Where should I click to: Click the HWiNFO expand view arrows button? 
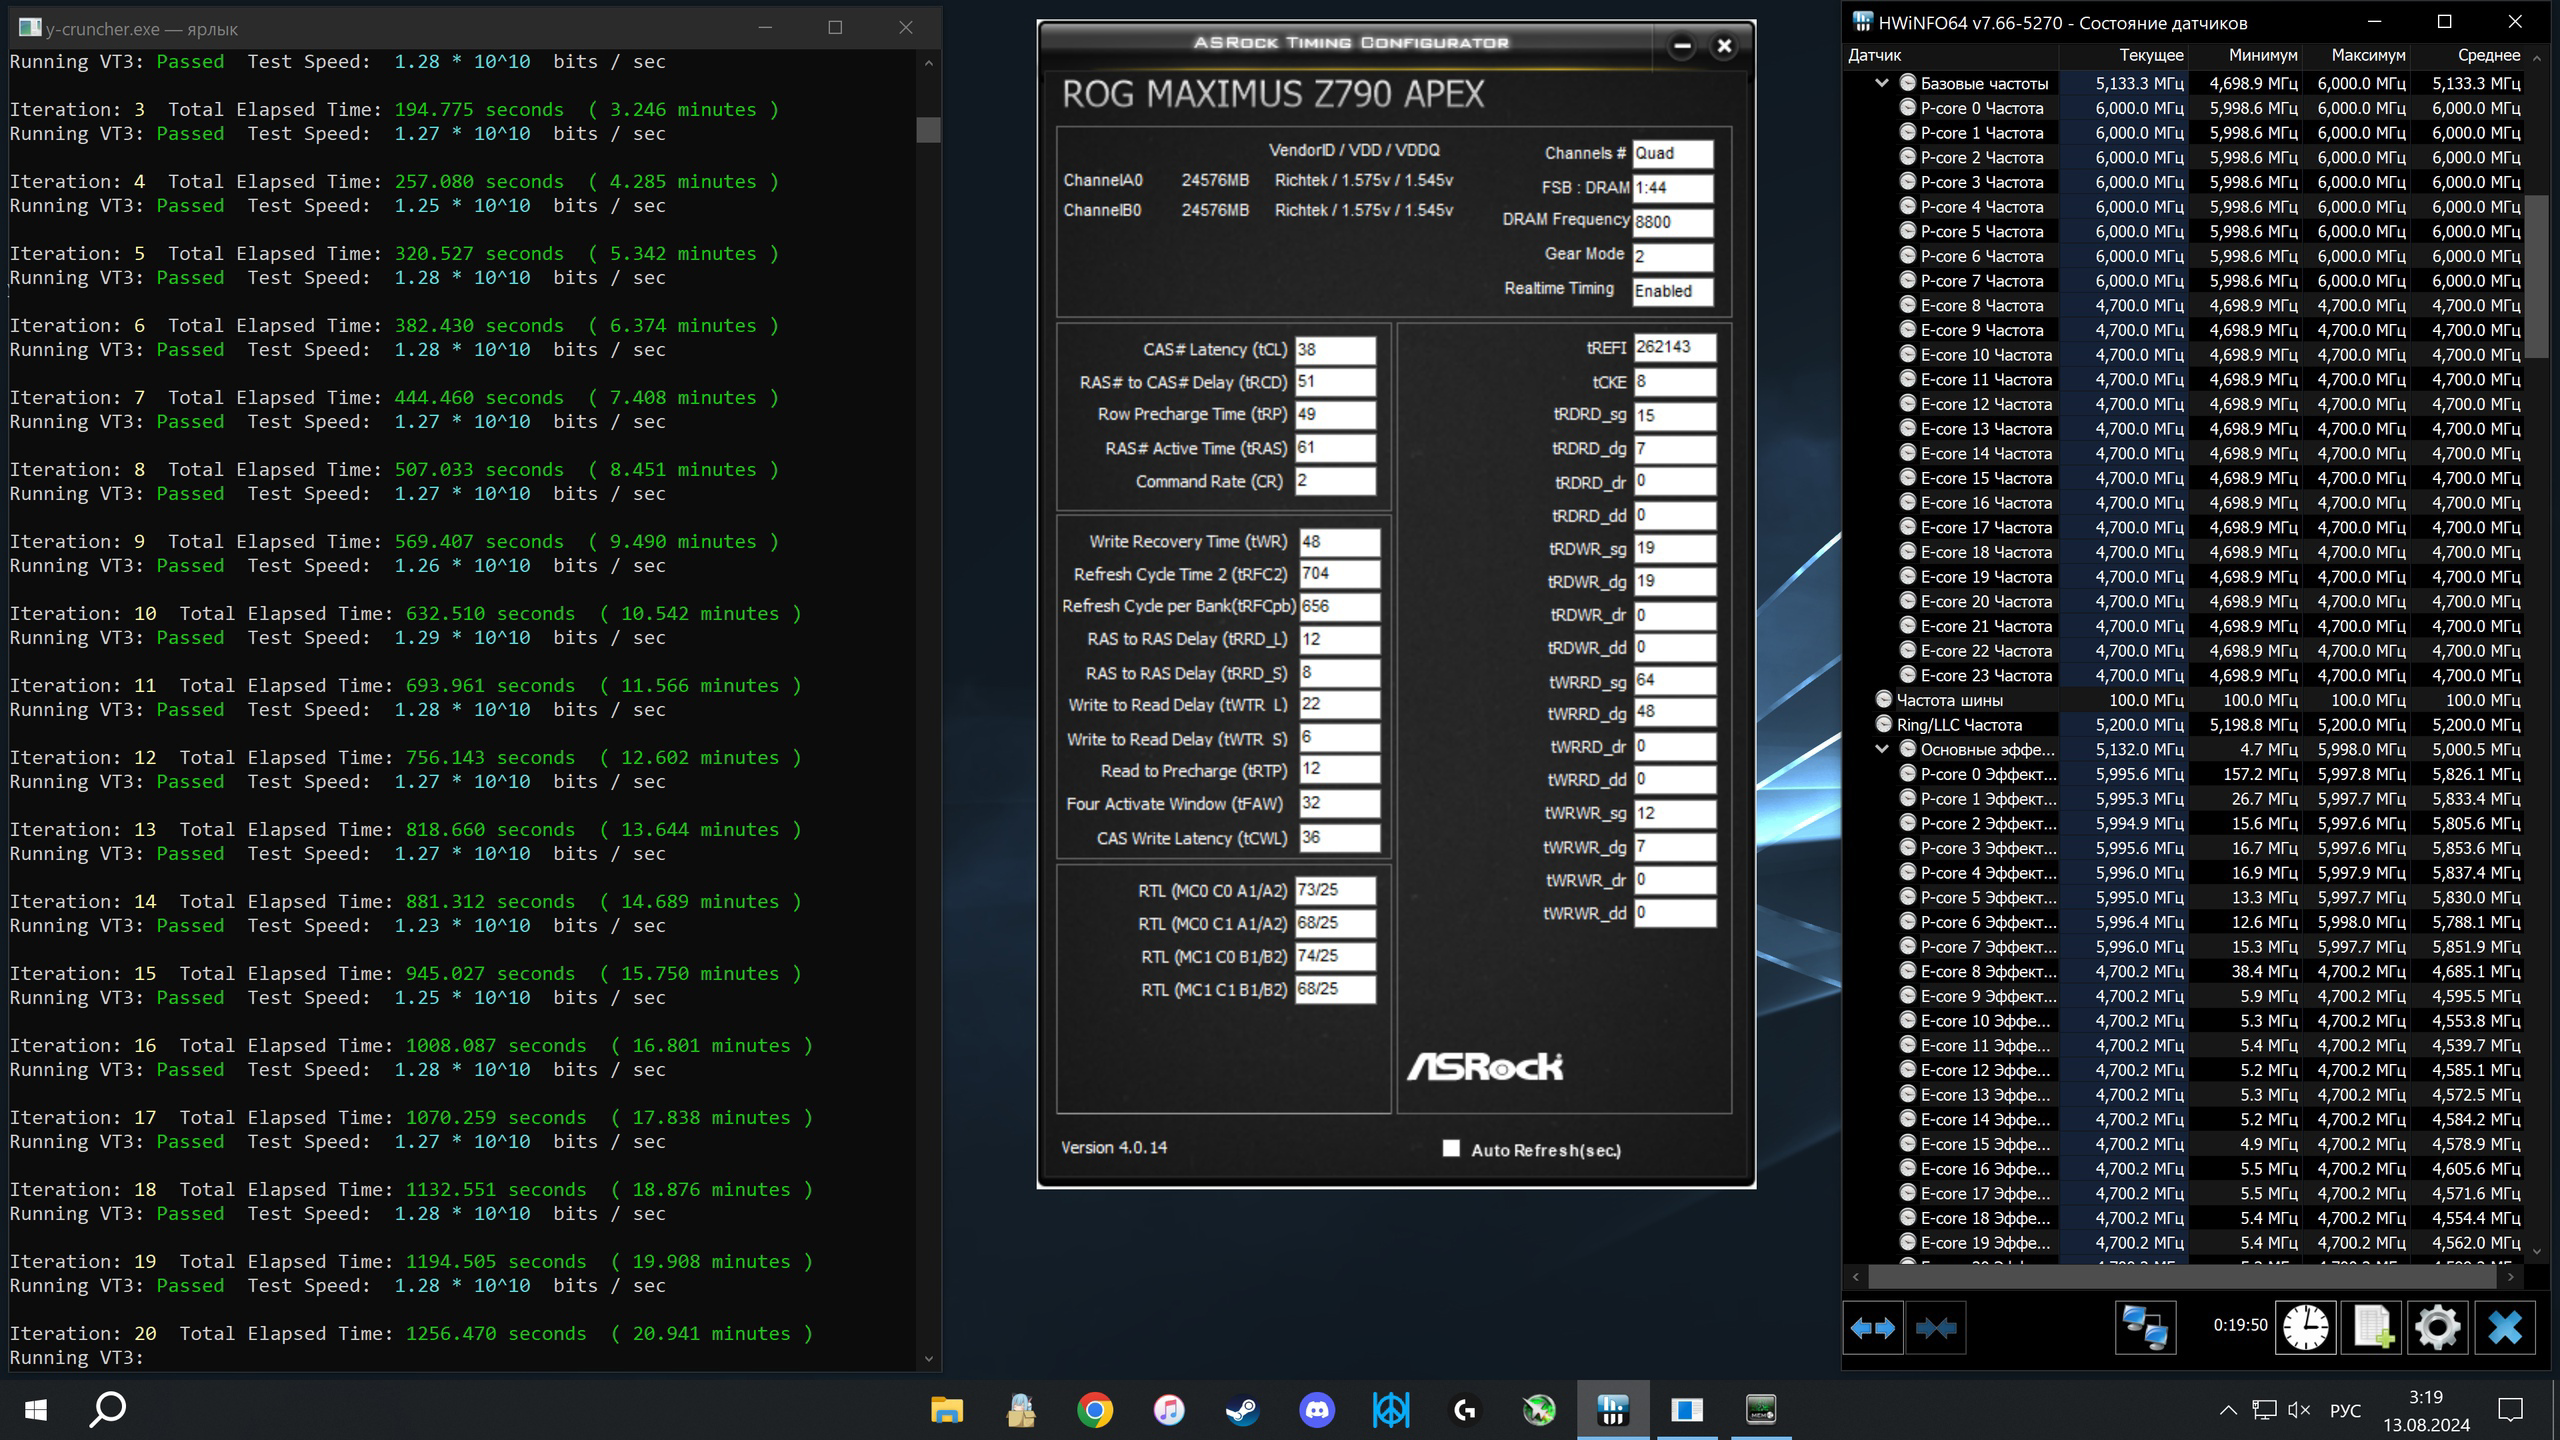pyautogui.click(x=1872, y=1328)
